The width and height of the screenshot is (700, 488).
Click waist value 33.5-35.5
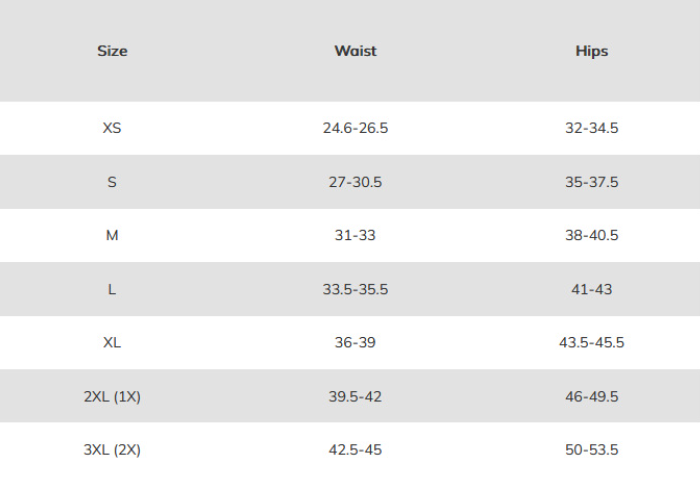point(355,289)
